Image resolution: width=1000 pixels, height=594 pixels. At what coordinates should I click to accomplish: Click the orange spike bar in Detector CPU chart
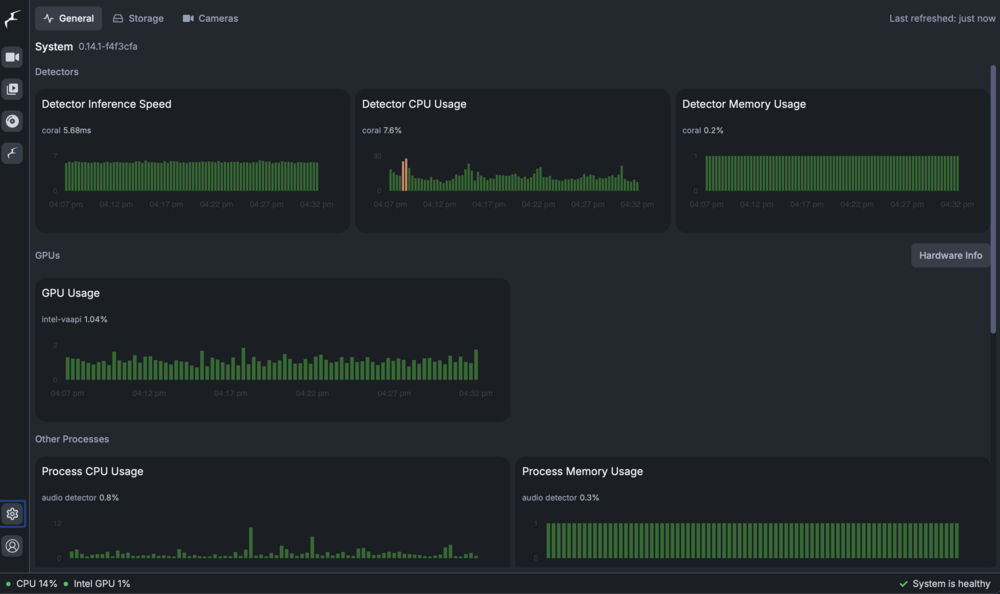pos(404,175)
